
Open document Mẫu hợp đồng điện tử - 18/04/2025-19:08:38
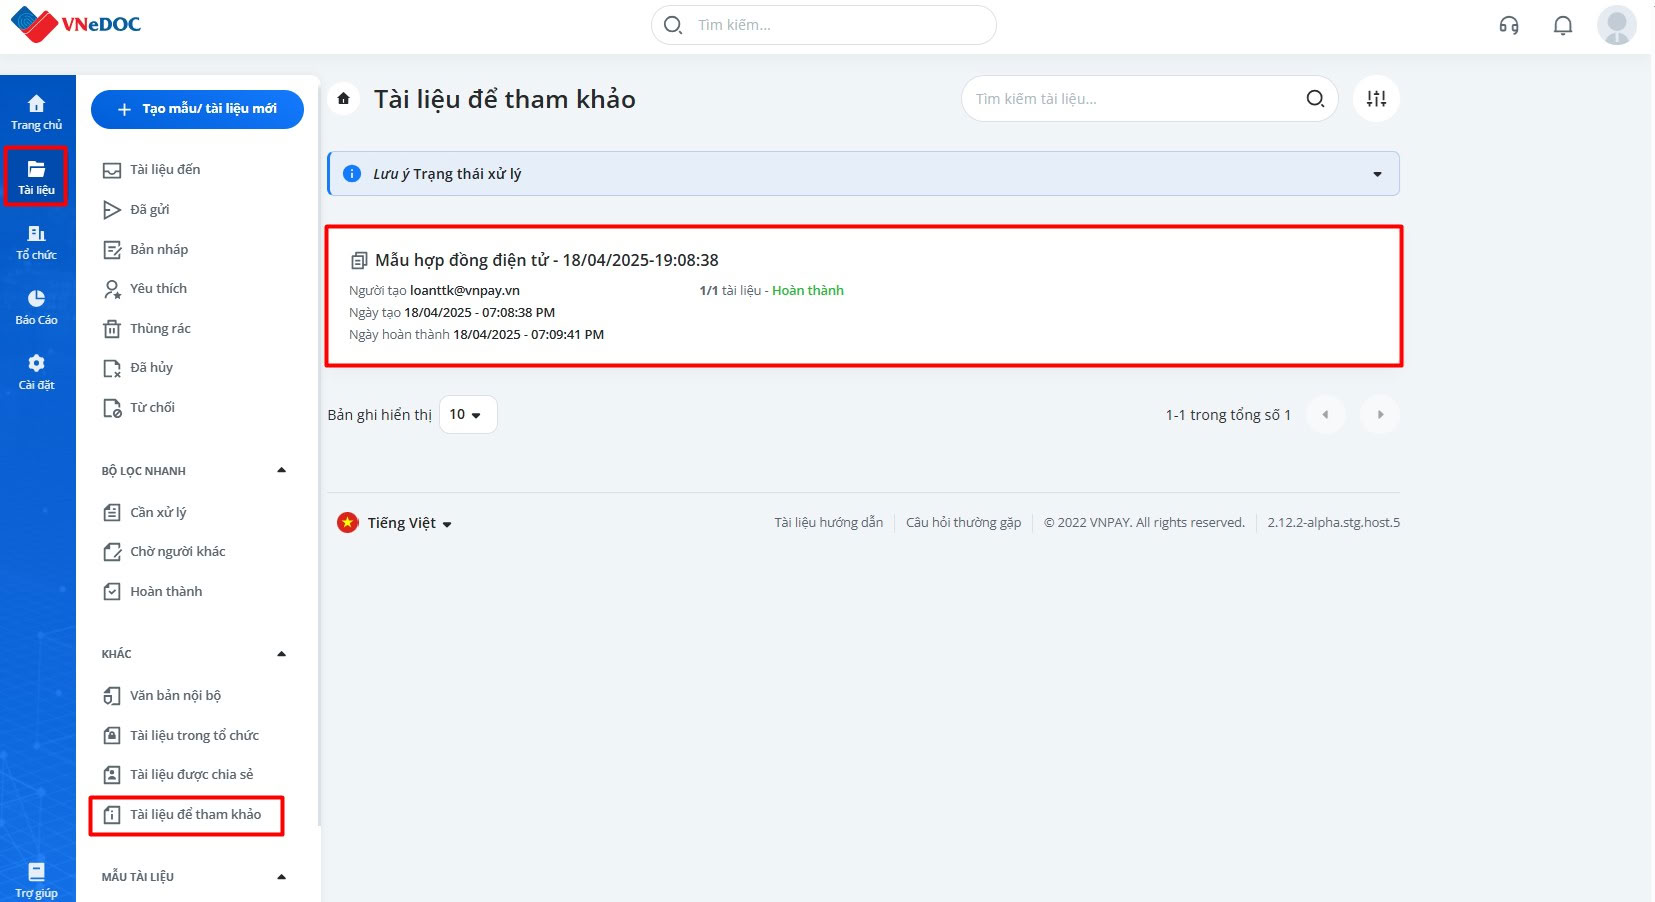pos(546,260)
